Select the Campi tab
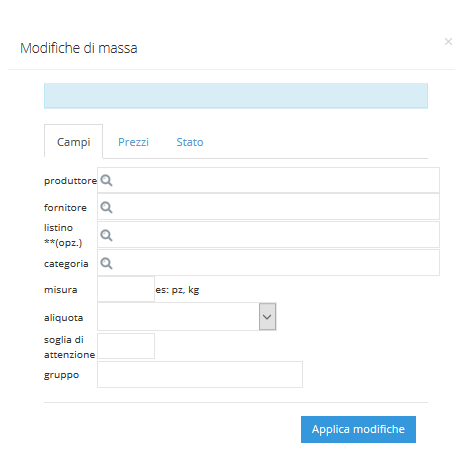 click(x=74, y=142)
